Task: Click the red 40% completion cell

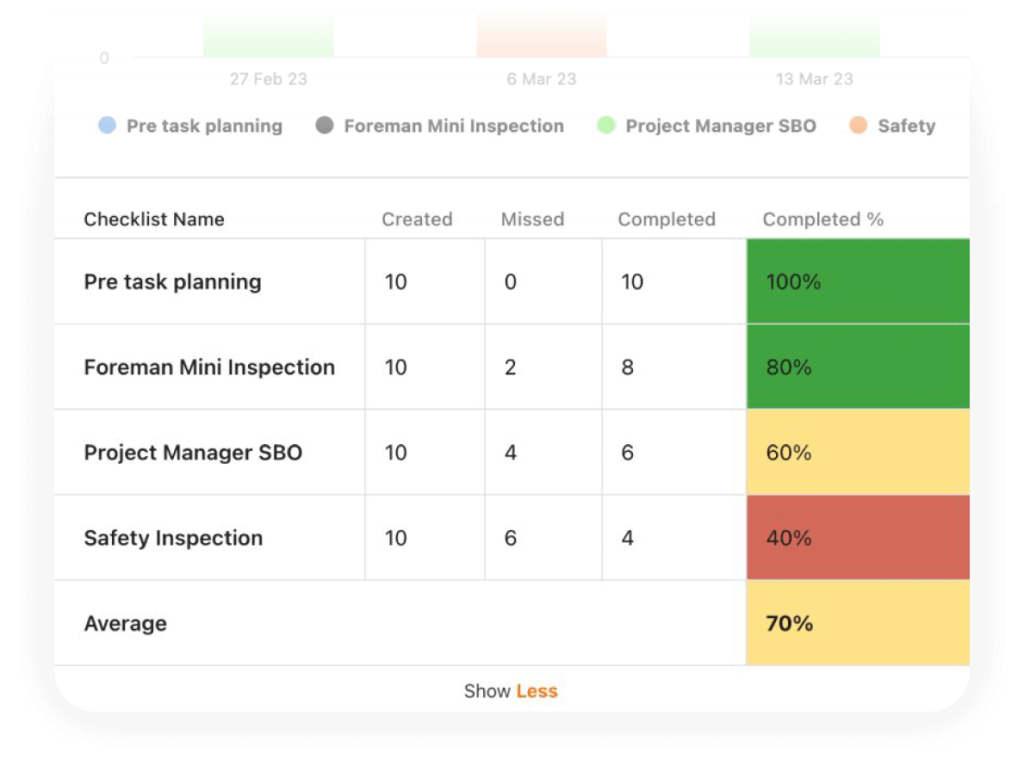Action: click(858, 538)
